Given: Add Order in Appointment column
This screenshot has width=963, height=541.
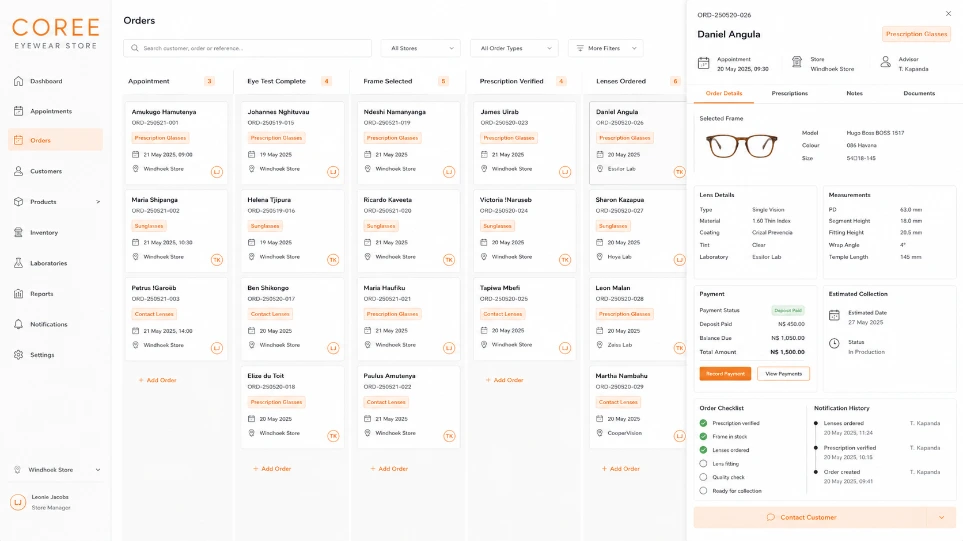Looking at the screenshot, I should click(x=158, y=380).
